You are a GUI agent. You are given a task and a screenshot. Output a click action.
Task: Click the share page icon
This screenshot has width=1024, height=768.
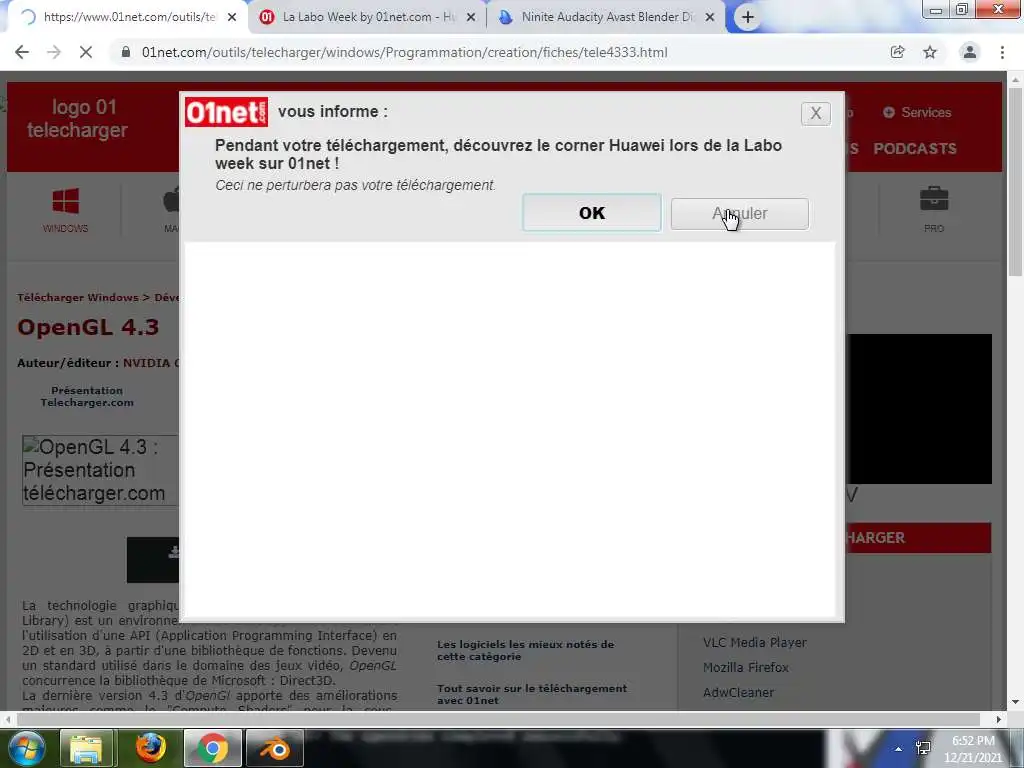[897, 52]
